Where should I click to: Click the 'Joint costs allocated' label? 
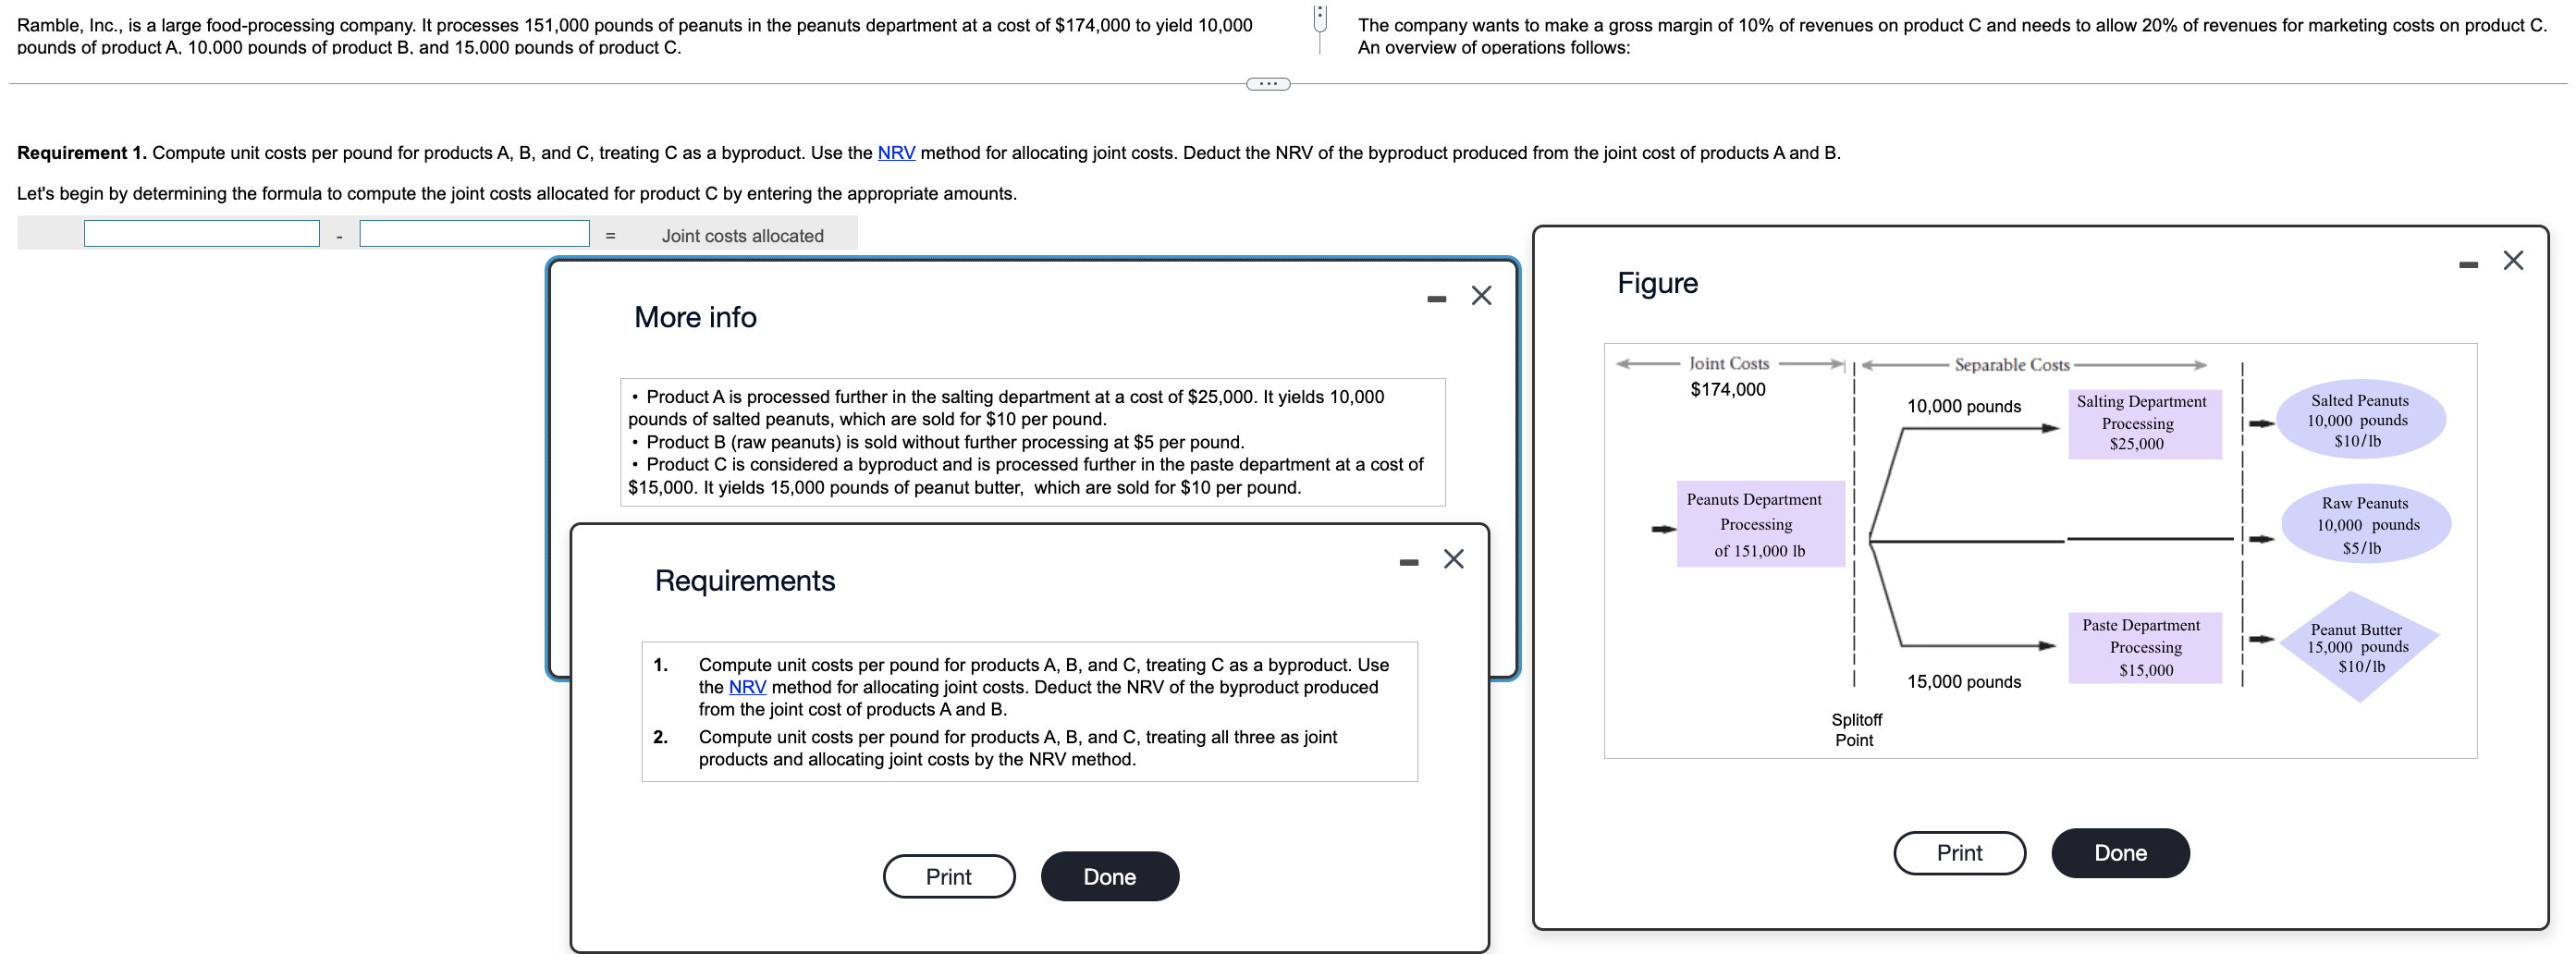(742, 236)
